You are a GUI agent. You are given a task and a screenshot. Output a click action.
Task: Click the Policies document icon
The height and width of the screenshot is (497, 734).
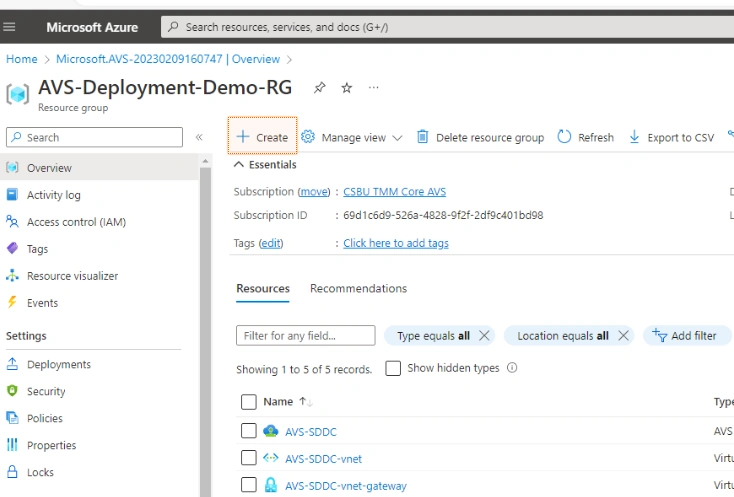tap(12, 417)
